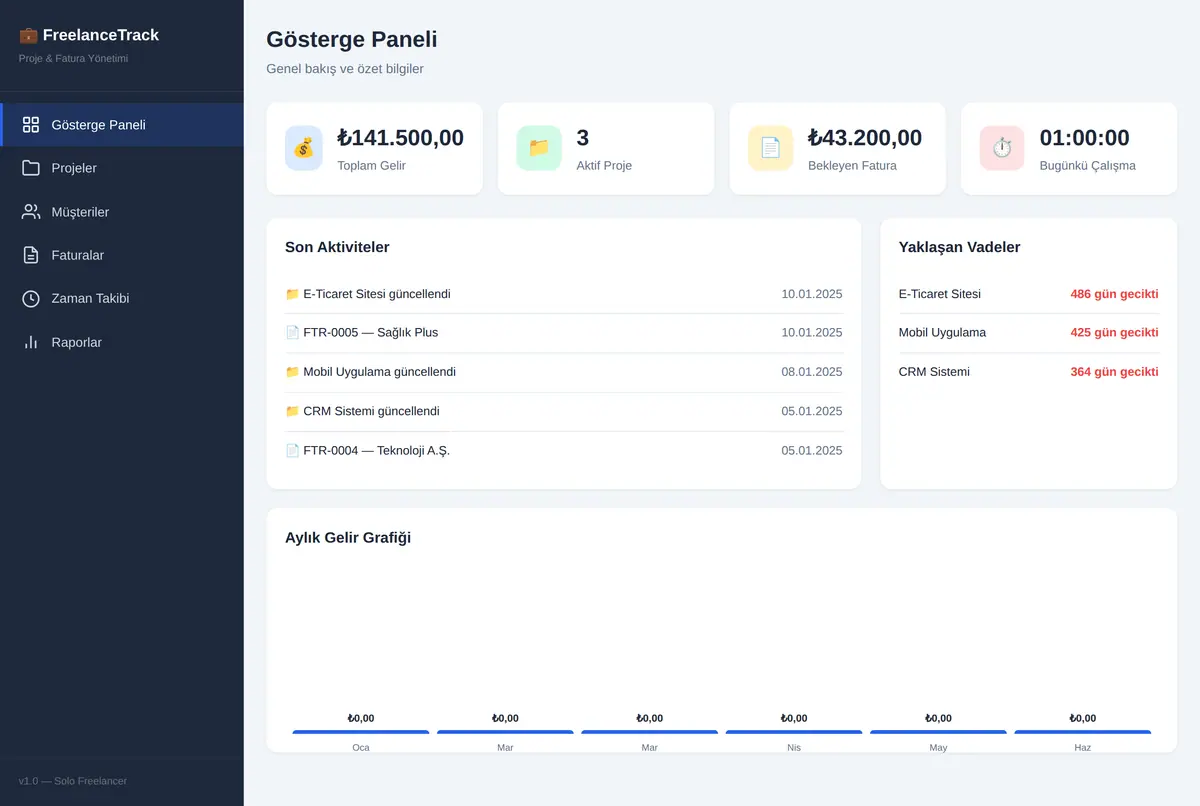Screen dimensions: 1200x806
Task: Click the "v1.0 — Solo Freelancer" footer text
Action: [73, 781]
